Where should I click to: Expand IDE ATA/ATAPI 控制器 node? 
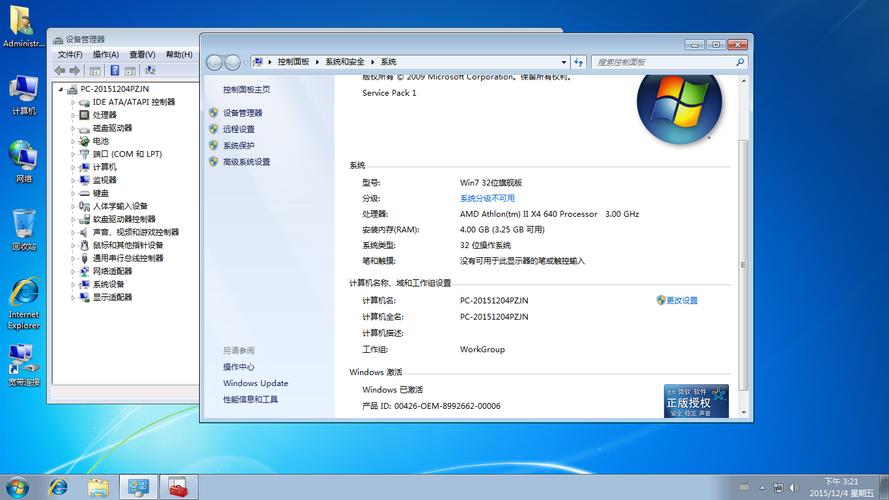(73, 102)
